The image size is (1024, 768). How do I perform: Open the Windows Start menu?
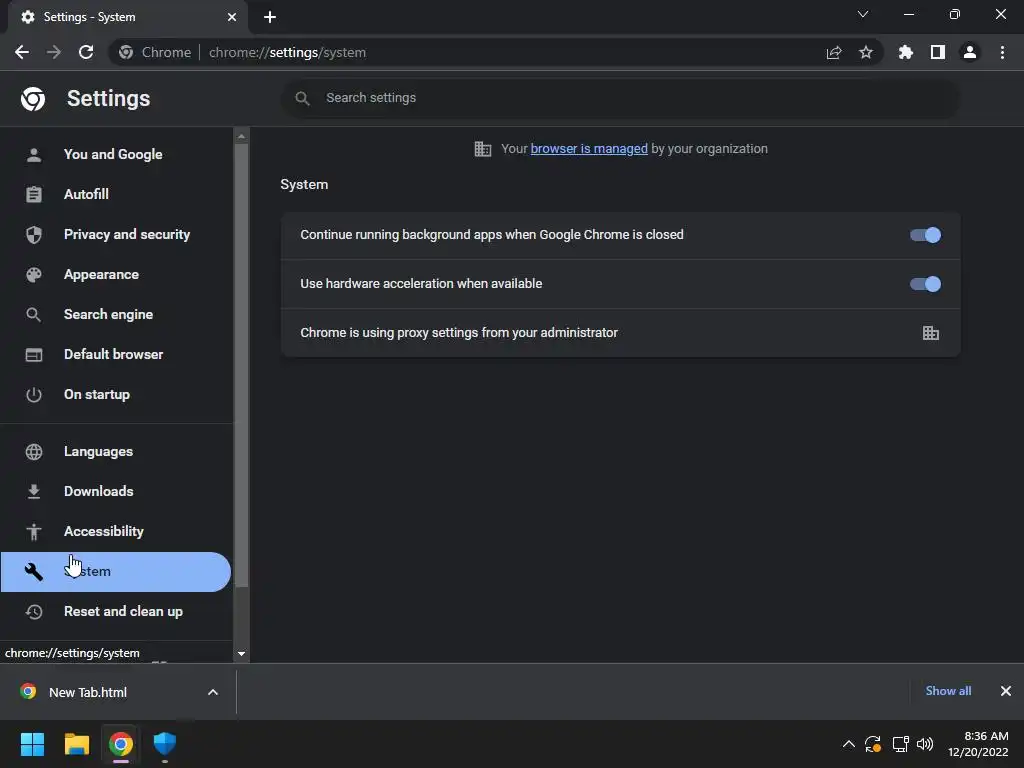click(32, 744)
